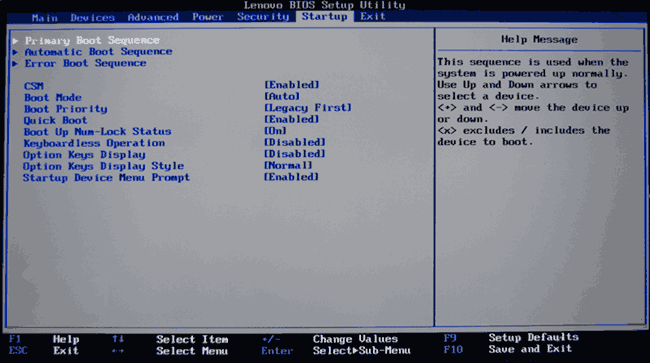650x363 pixels.
Task: Click the Startup tab
Action: point(325,17)
